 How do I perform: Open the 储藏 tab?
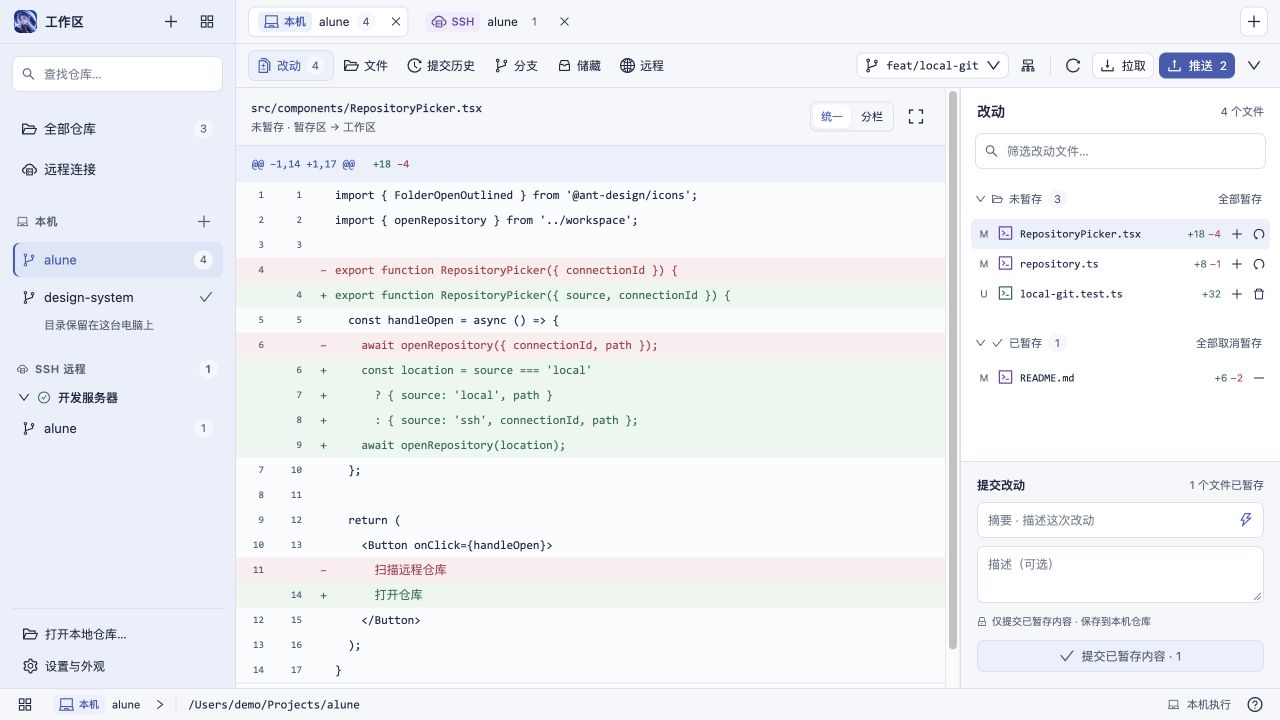[x=579, y=66]
